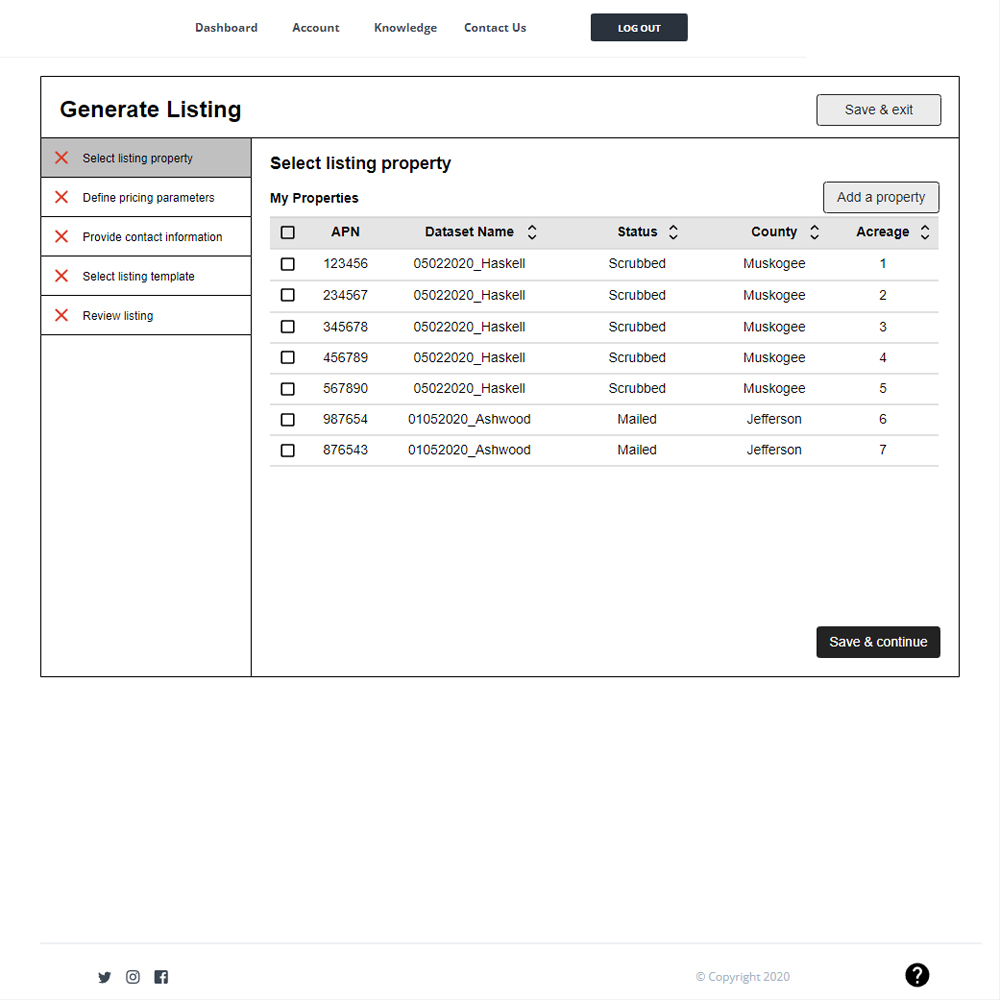
Task: Go to Select listing template step
Action: point(146,276)
